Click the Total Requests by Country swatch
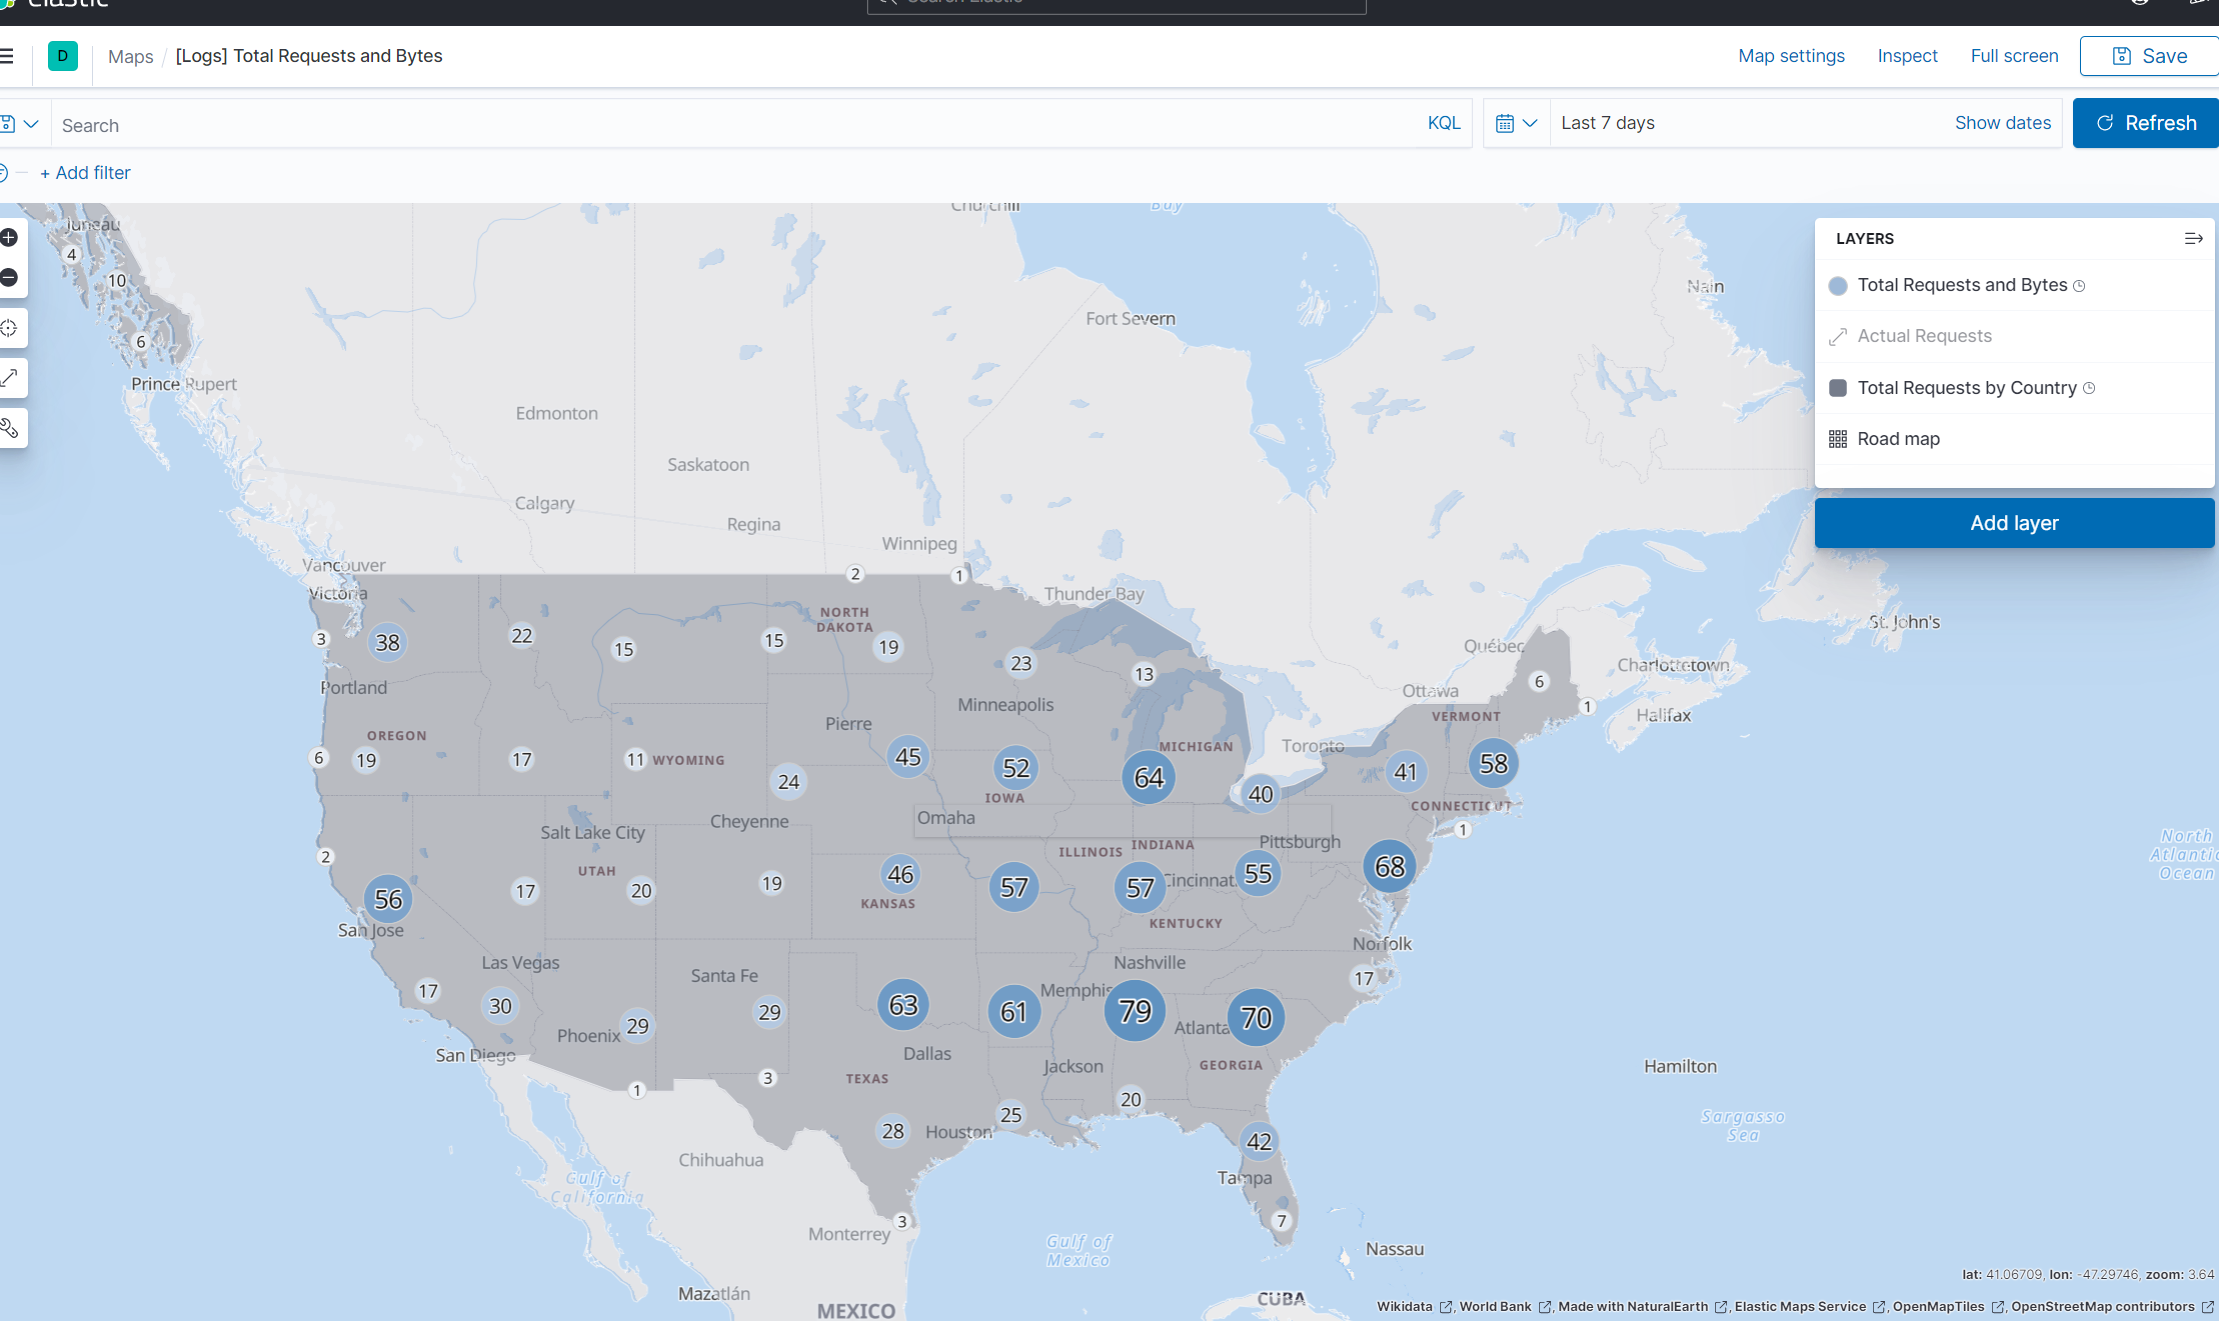Viewport: 2219px width, 1321px height. [x=1838, y=388]
